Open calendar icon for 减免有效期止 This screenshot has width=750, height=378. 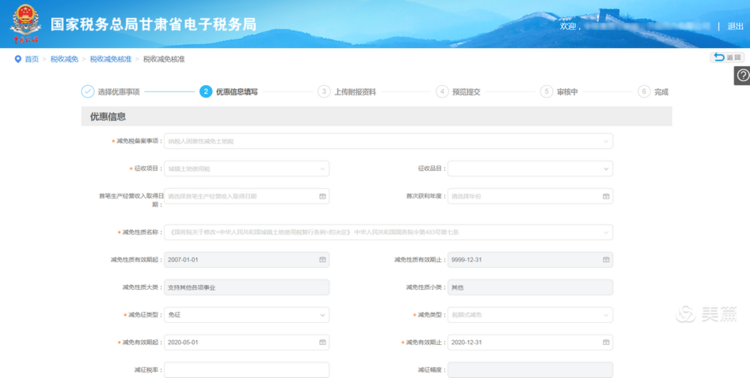tap(606, 343)
